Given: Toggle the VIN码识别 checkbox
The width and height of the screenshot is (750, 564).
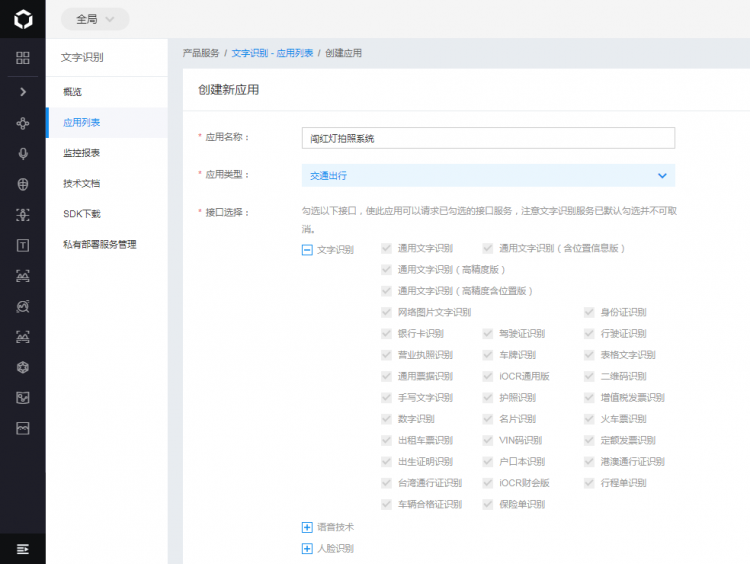Looking at the screenshot, I should [488, 440].
